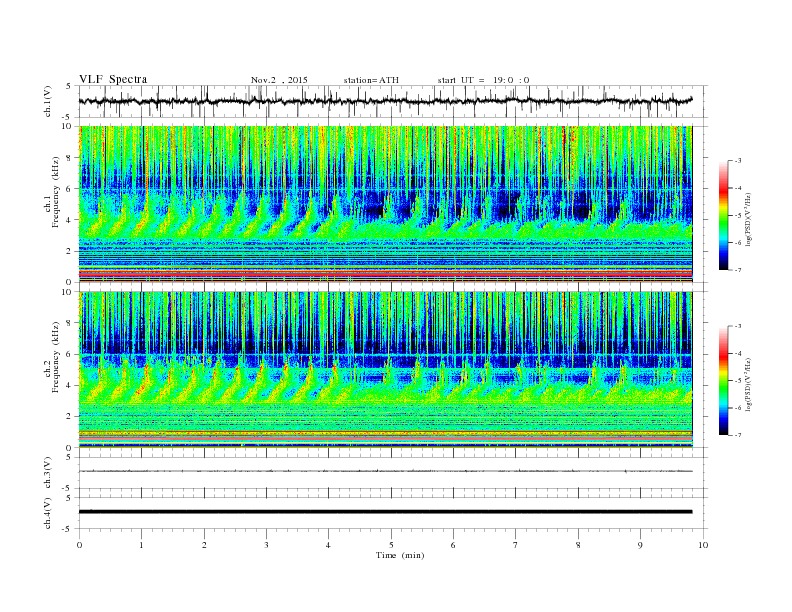792x612 pixels.
Task: Select the date text "Nov.2 , 2015"
Action: point(279,80)
